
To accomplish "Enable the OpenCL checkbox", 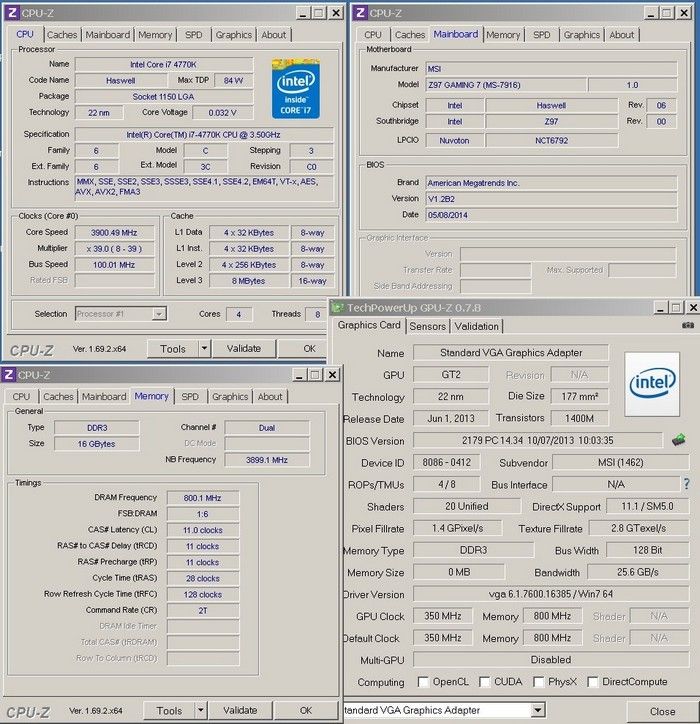I will [x=423, y=682].
